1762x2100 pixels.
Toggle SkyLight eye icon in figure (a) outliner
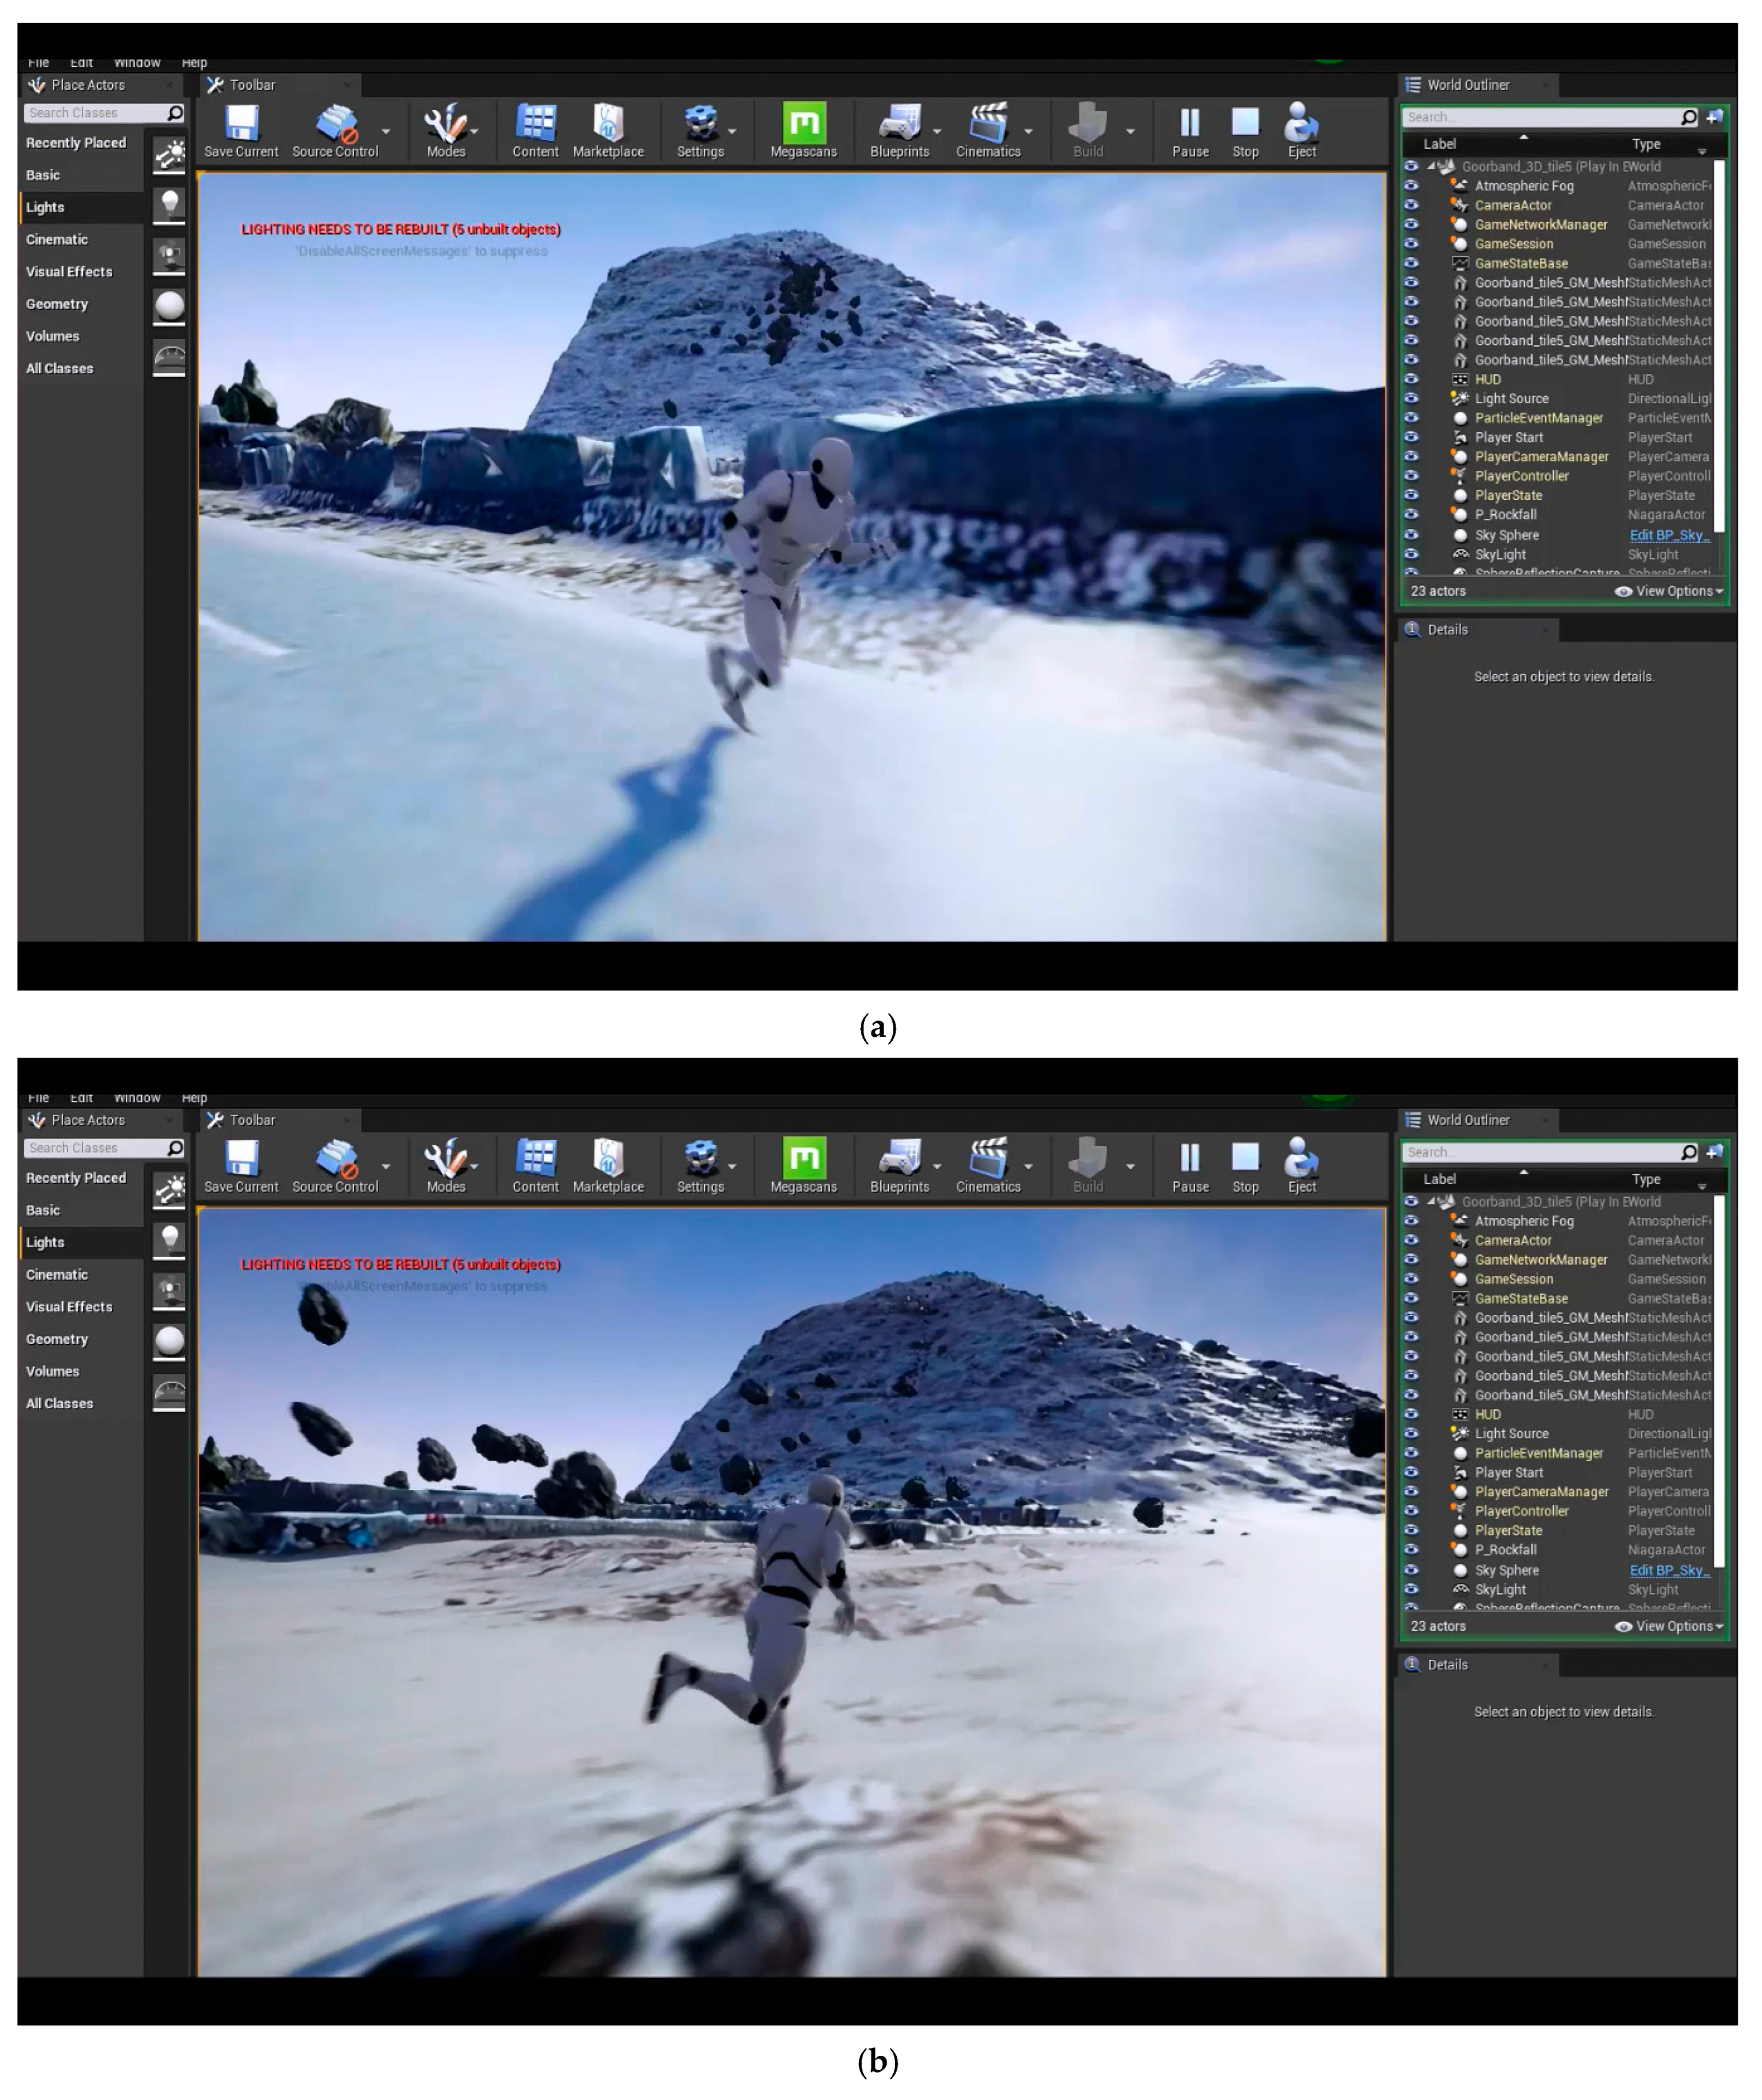[1411, 555]
